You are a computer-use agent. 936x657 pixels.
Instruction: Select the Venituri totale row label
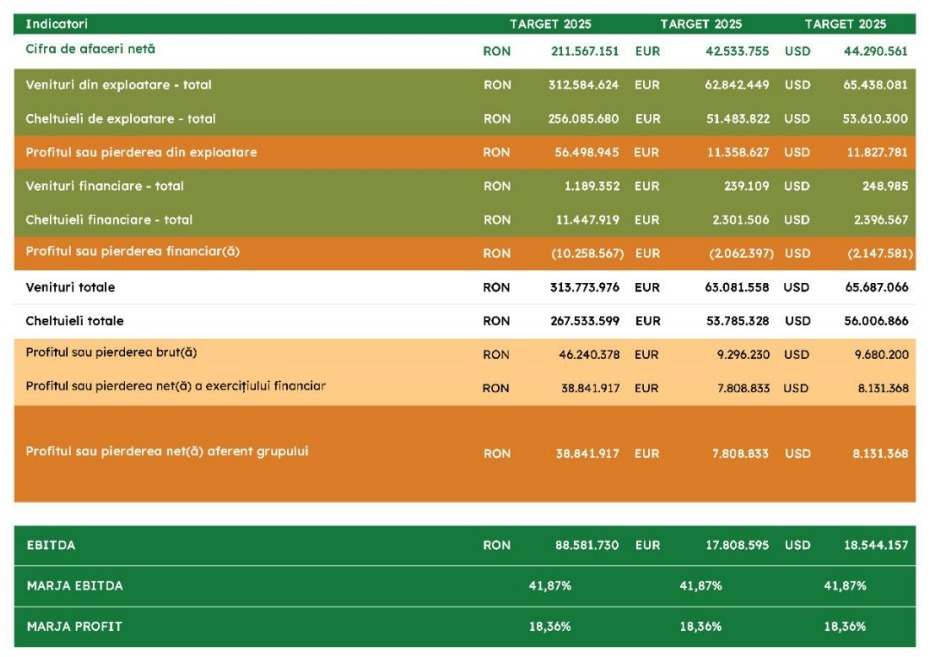click(x=70, y=288)
